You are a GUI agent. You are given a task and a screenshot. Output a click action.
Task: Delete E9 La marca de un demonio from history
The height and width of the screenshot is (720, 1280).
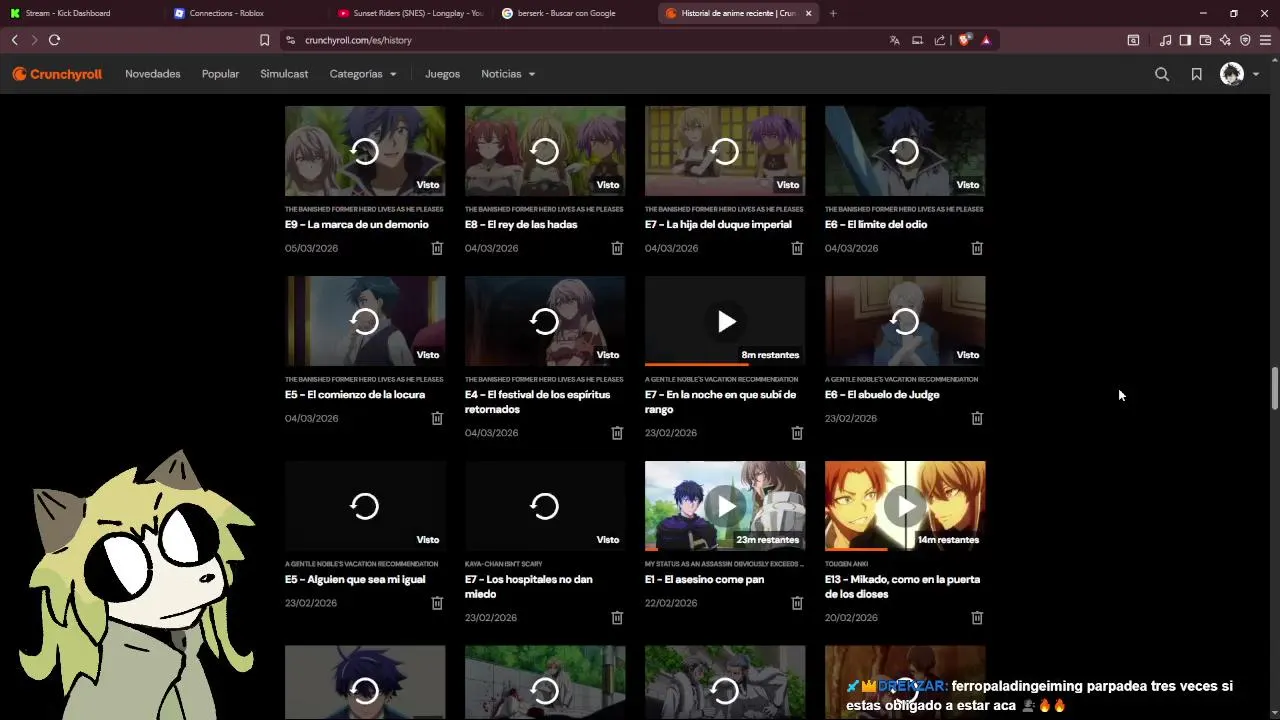437,248
